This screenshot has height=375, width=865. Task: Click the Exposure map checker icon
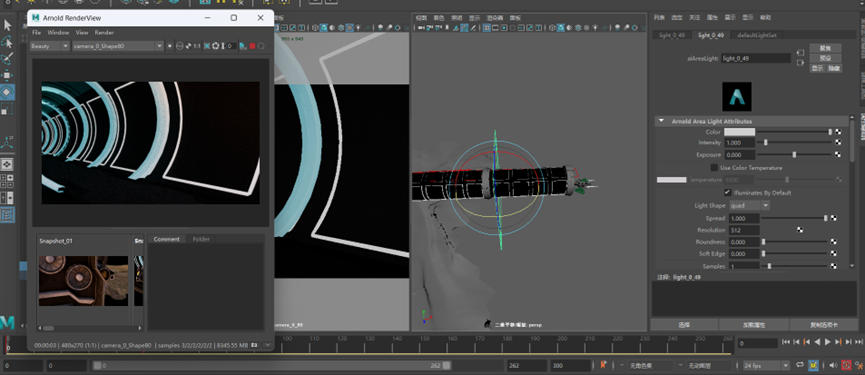tap(838, 155)
